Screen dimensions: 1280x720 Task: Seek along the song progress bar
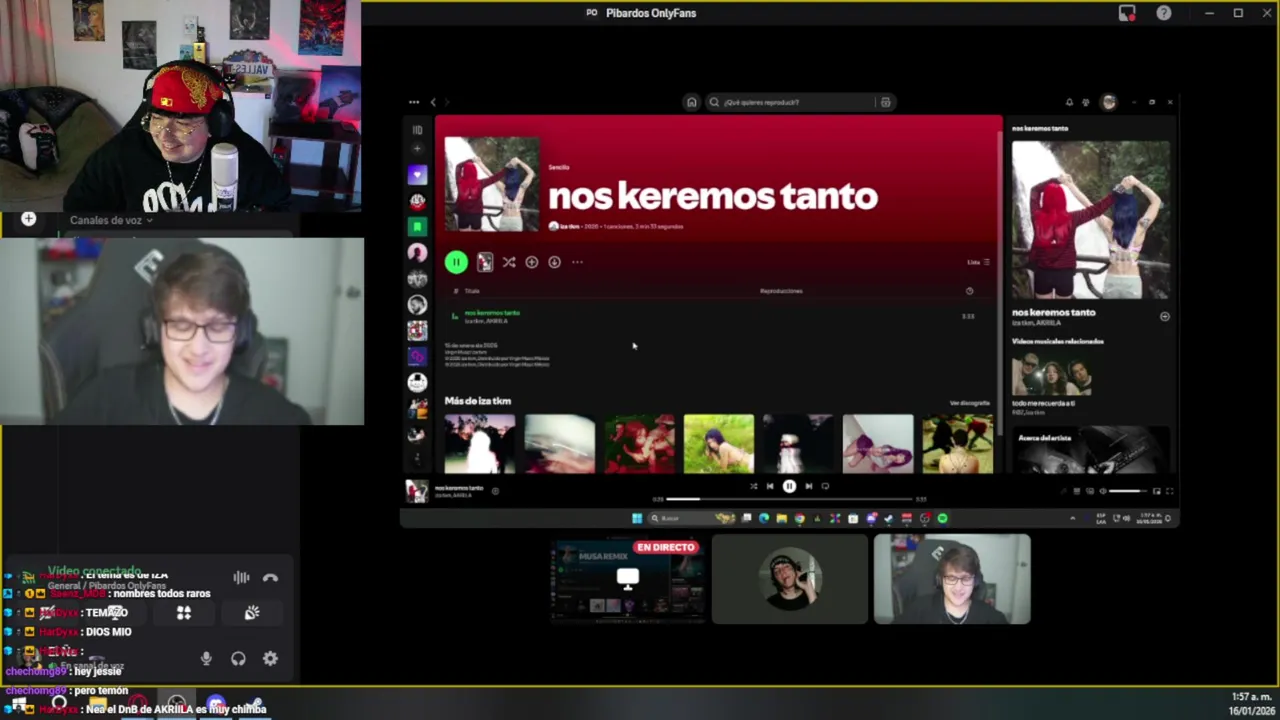click(x=790, y=498)
